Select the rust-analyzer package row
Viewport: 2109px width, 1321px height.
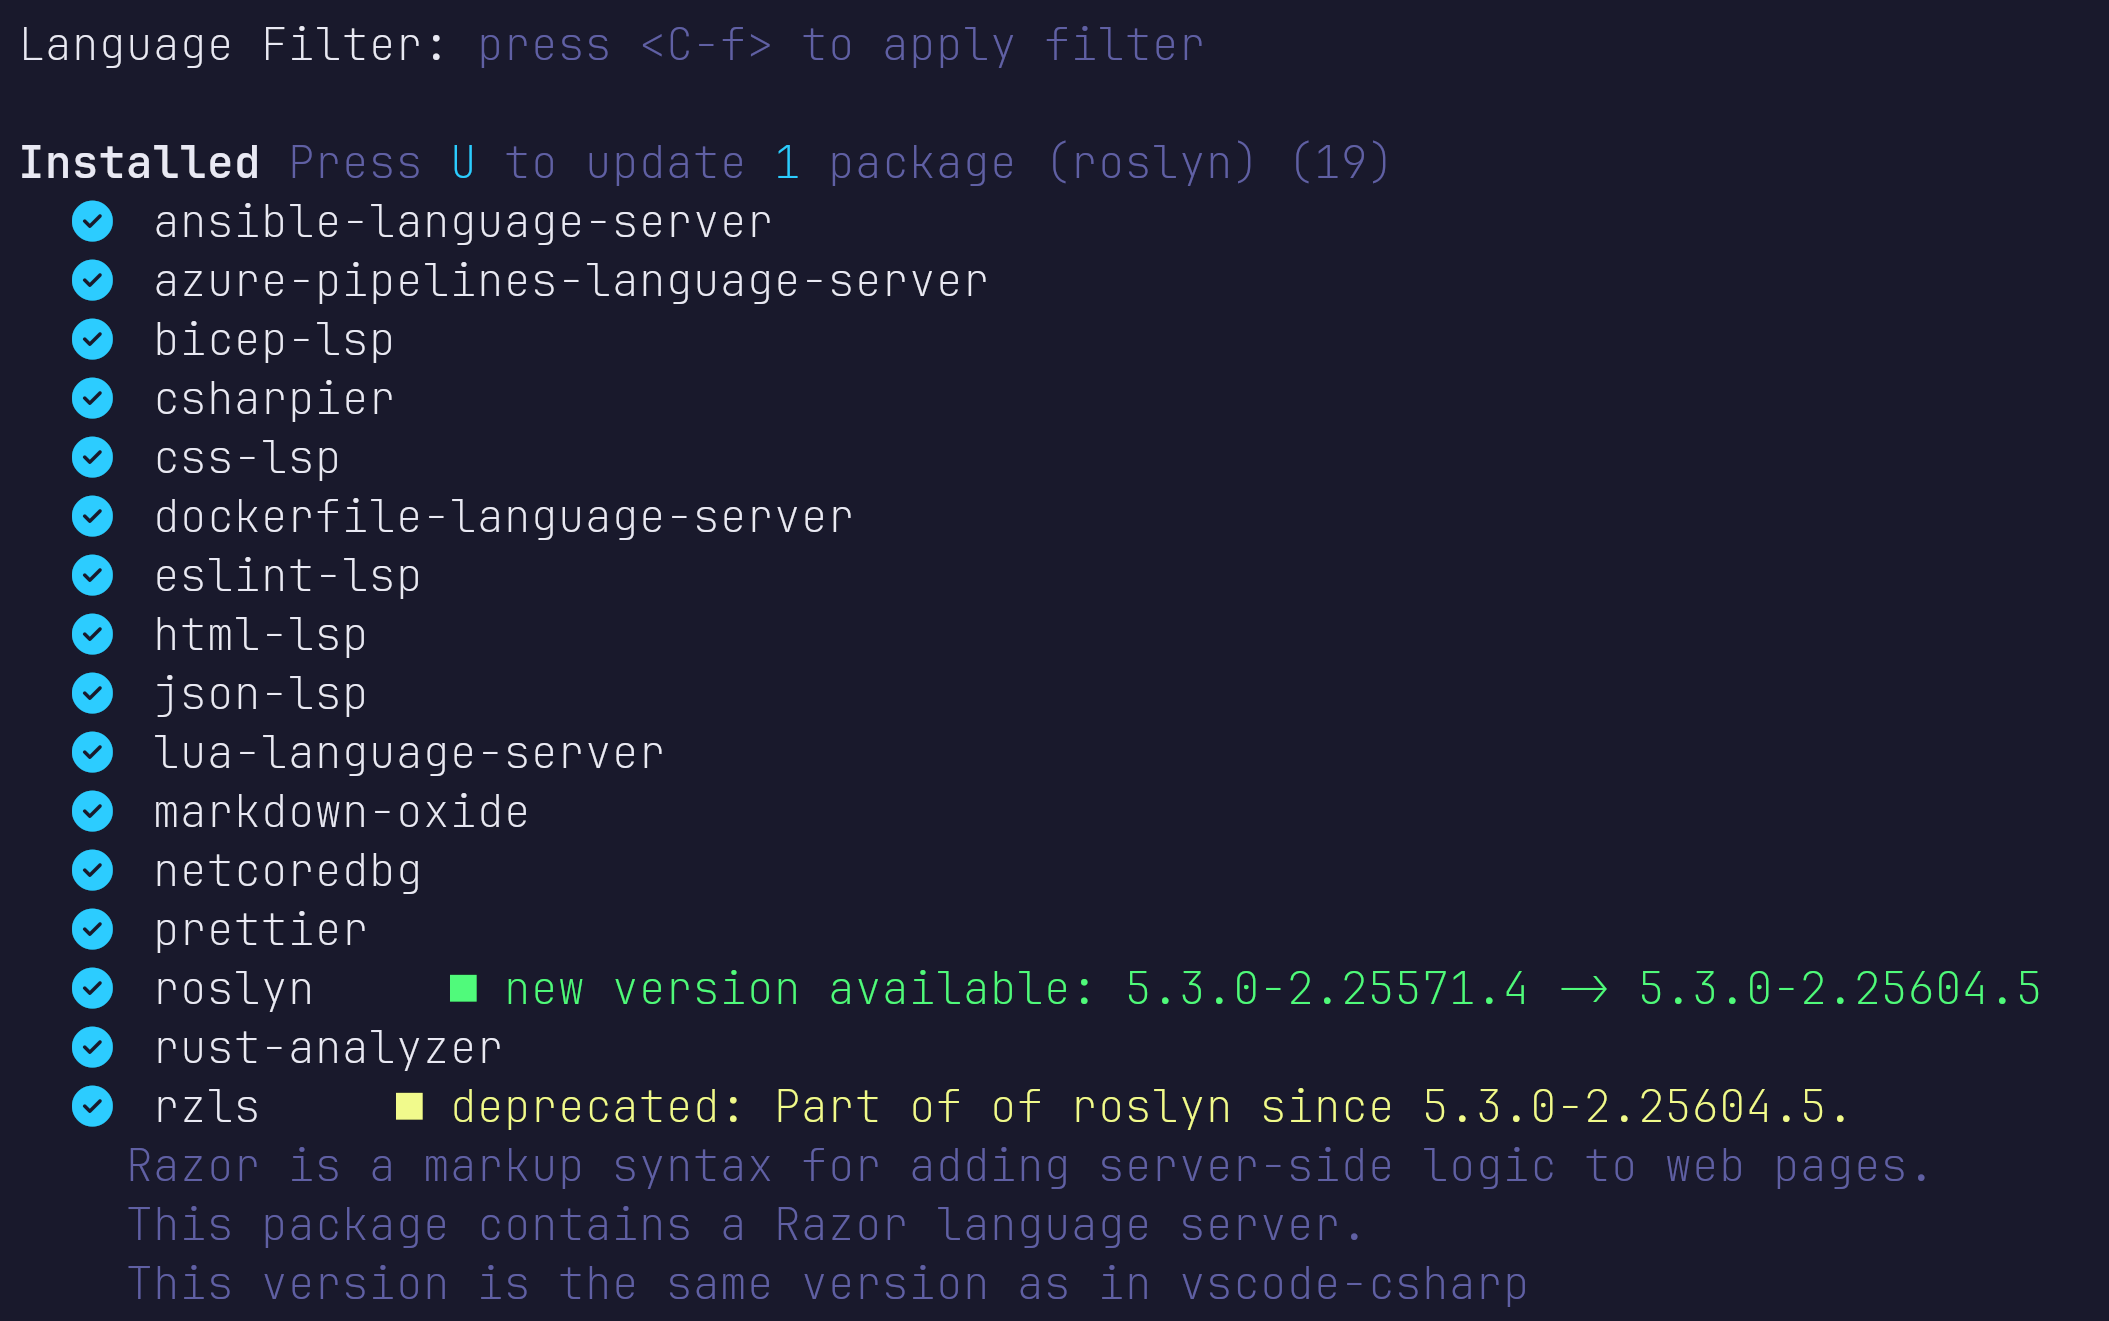pyautogui.click(x=328, y=1048)
